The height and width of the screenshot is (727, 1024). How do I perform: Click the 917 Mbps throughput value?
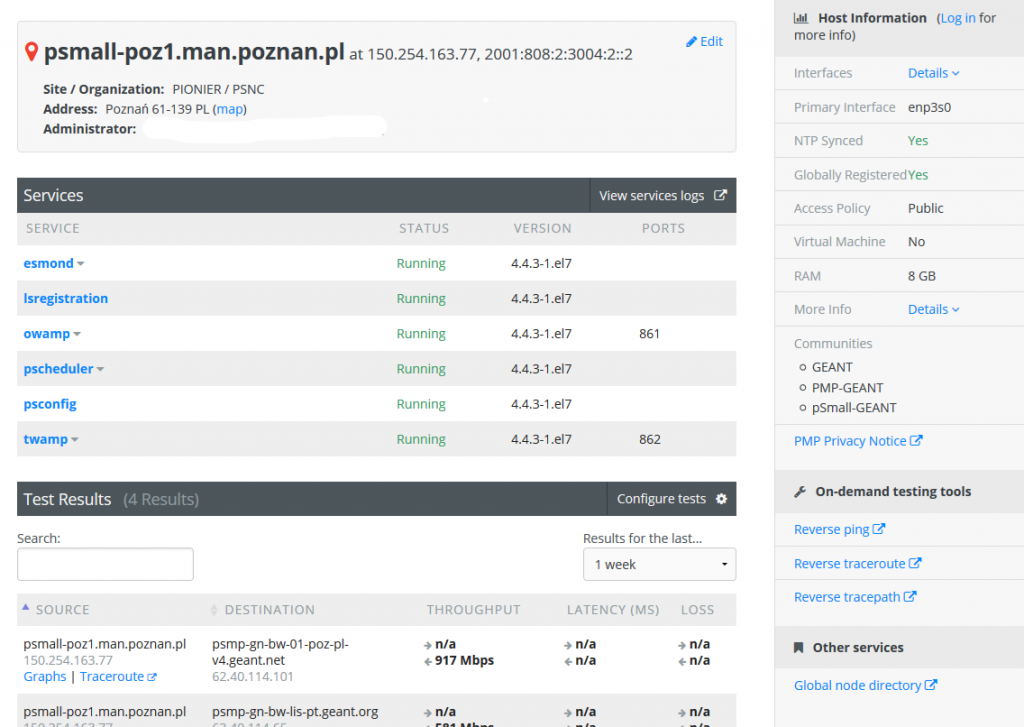point(464,660)
